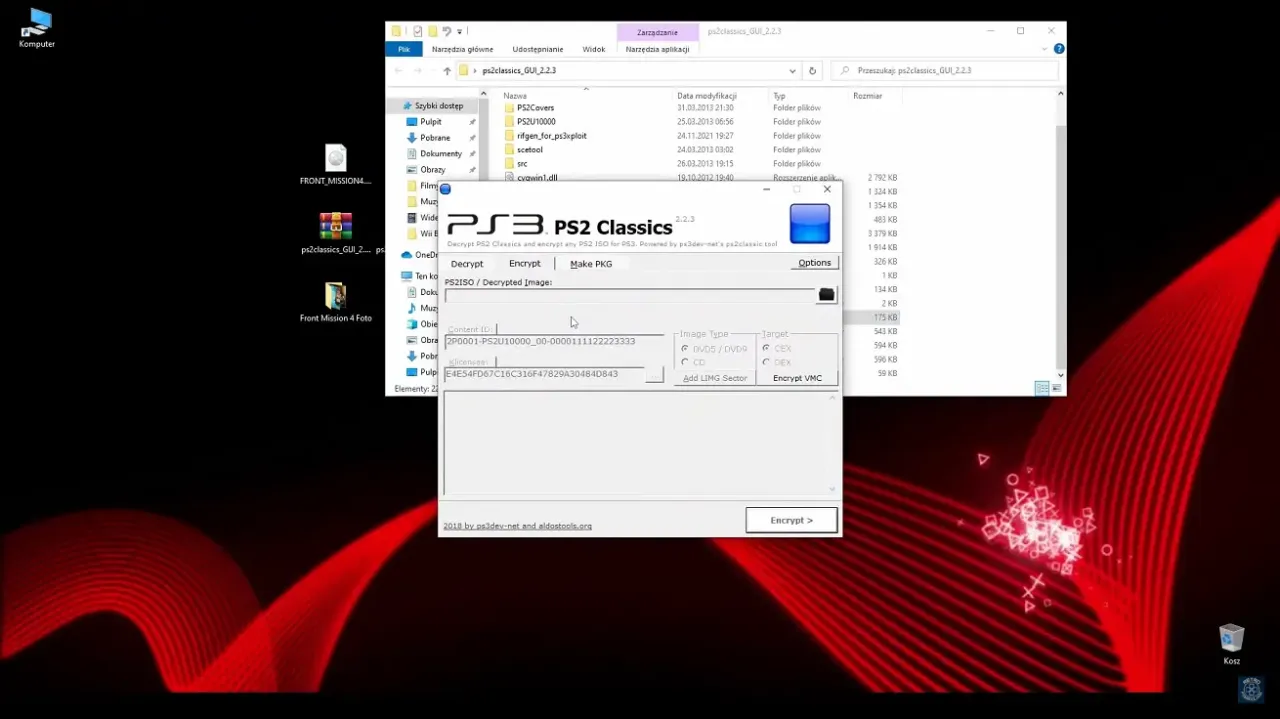Open the ps3dev-net and aldostools.org link
Image resolution: width=1280 pixels, height=719 pixels.
[x=518, y=526]
